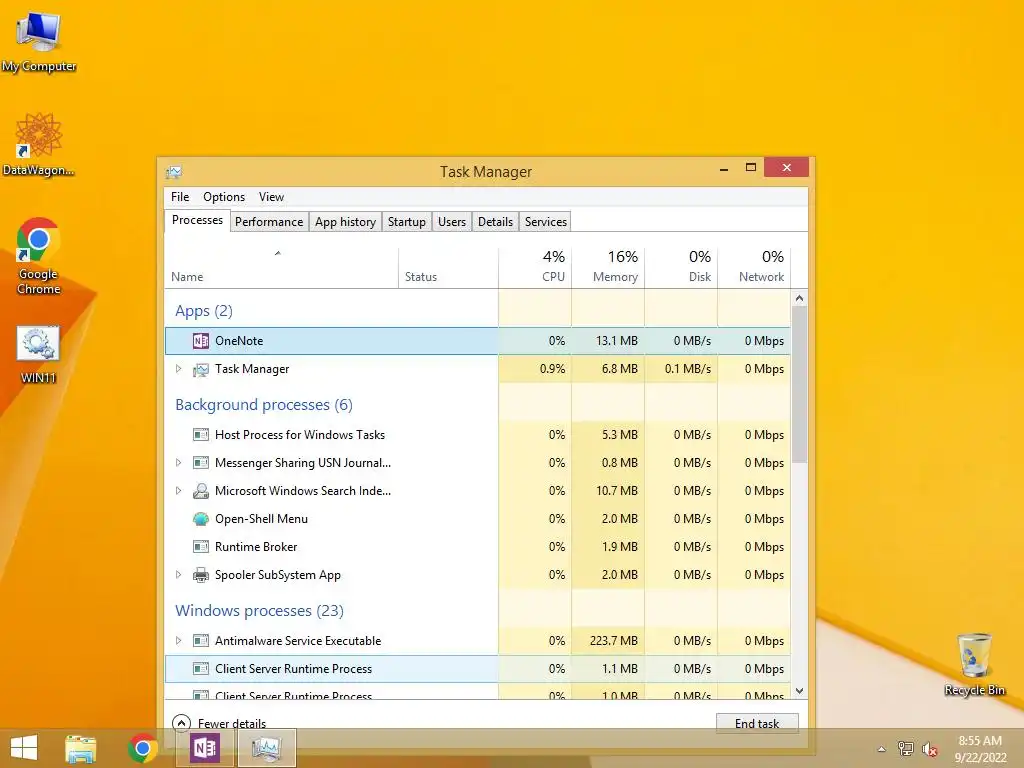Image resolution: width=1024 pixels, height=768 pixels.
Task: Click the Open-Shell Menu process icon
Action: tap(200, 519)
